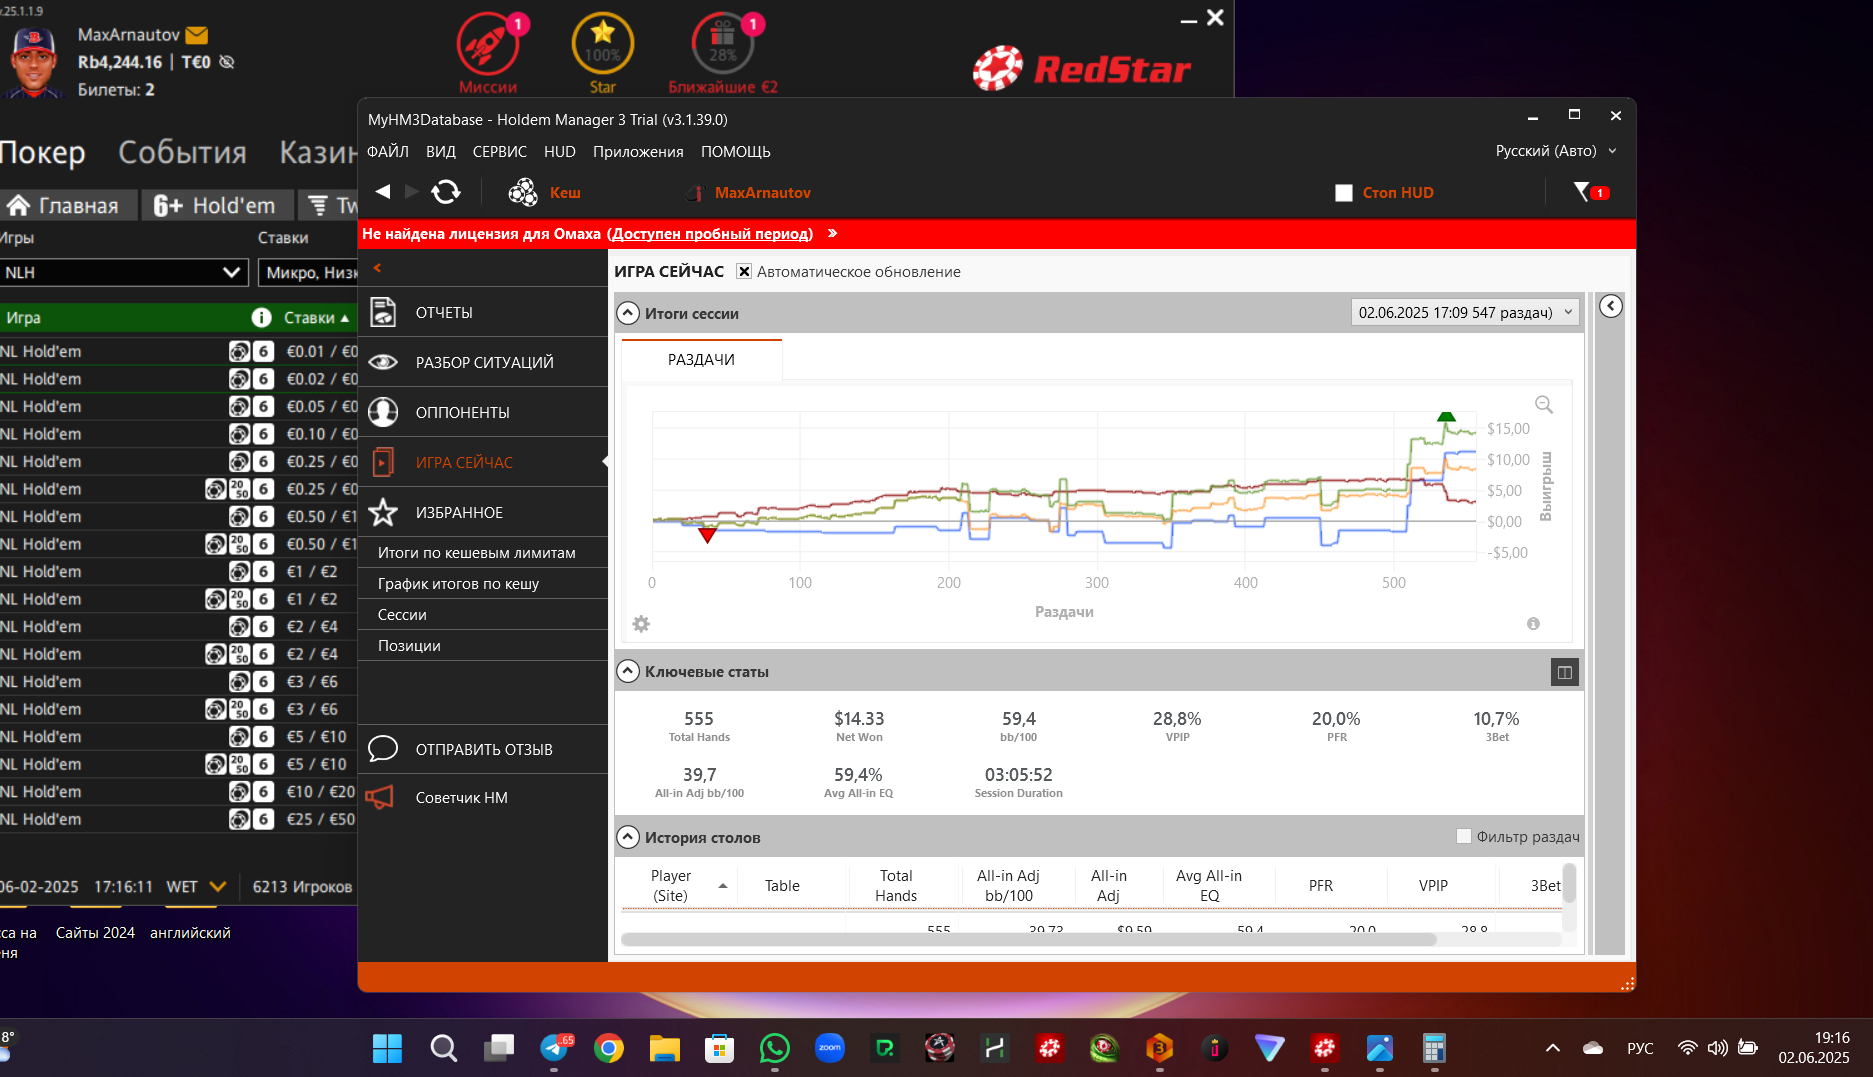Expand the license banner double arrow
This screenshot has width=1873, height=1077.
click(832, 233)
